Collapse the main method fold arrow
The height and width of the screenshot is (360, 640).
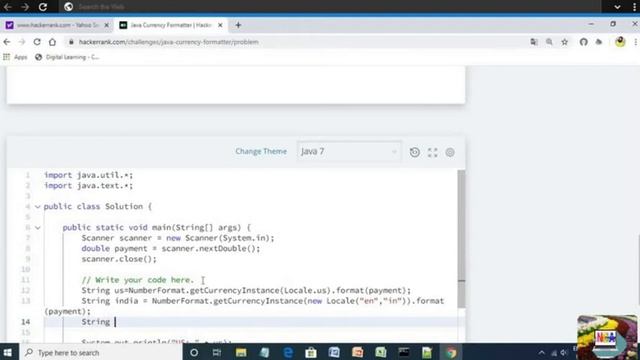[38, 228]
